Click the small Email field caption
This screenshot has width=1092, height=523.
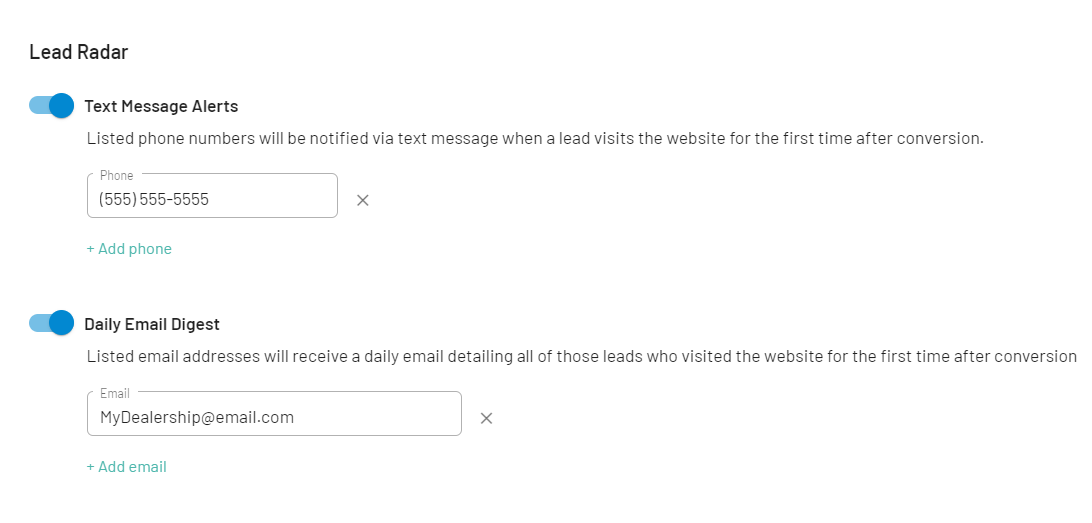(115, 394)
